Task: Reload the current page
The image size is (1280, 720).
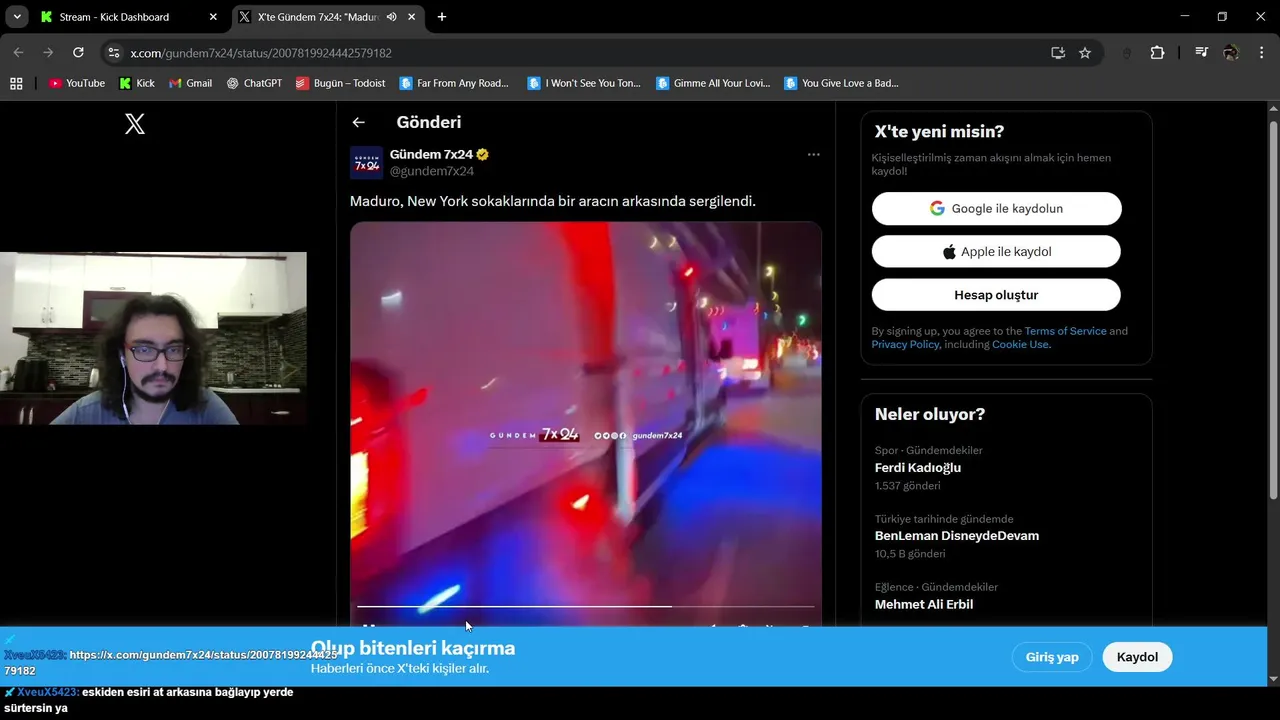Action: (78, 52)
